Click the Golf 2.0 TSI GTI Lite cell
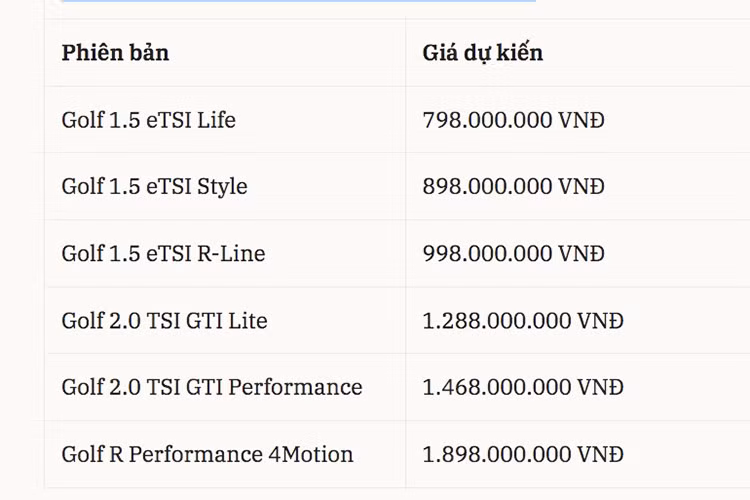This screenshot has height=500, width=750. point(164,321)
